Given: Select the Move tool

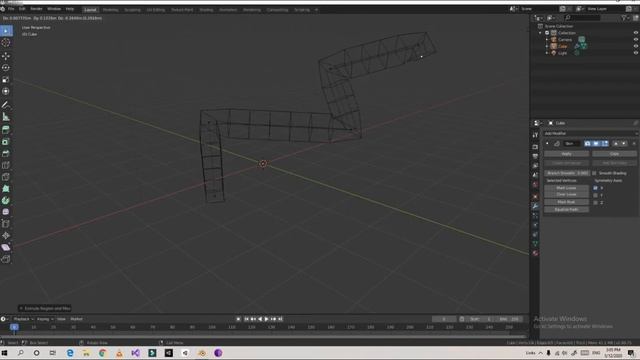Looking at the screenshot, I should (6, 56).
